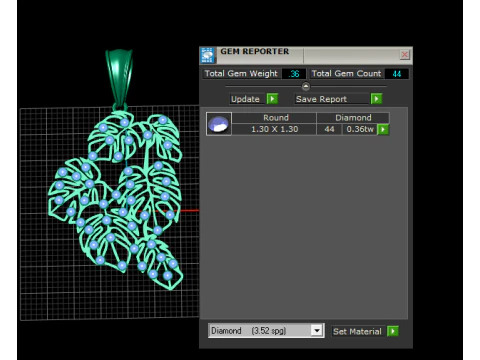This screenshot has height=360, width=480.
Task: Click the Gem Reporter panel icon
Action: pyautogui.click(x=207, y=55)
